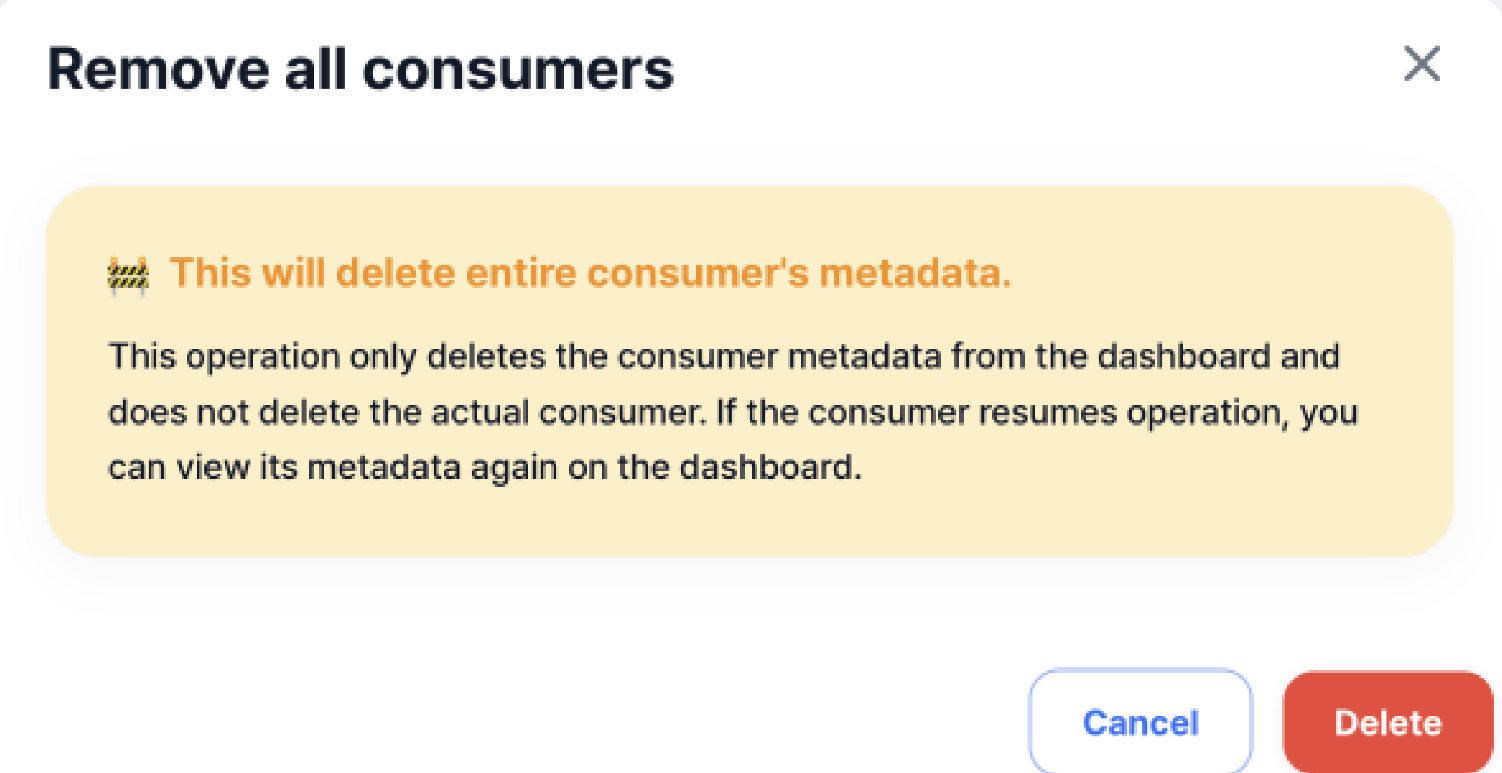Click Delete to remove all consumer metadata
This screenshot has height=773, width=1502.
click(x=1387, y=722)
